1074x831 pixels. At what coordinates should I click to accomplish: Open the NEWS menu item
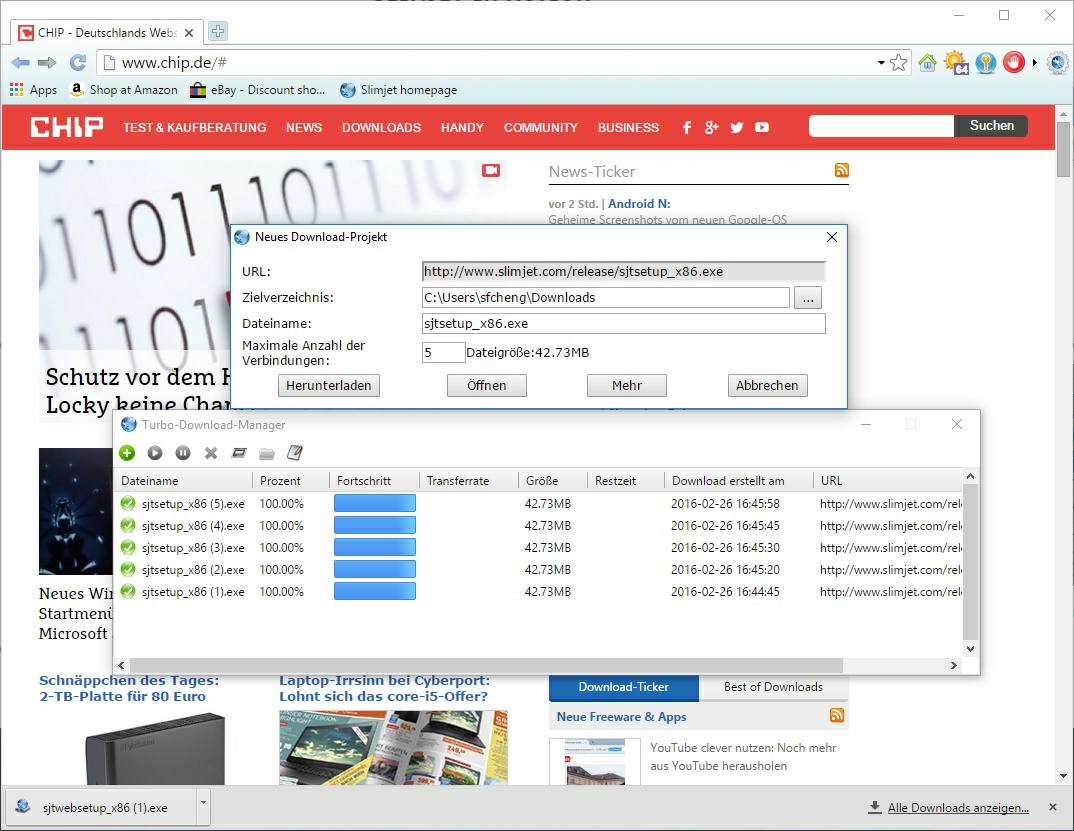304,127
